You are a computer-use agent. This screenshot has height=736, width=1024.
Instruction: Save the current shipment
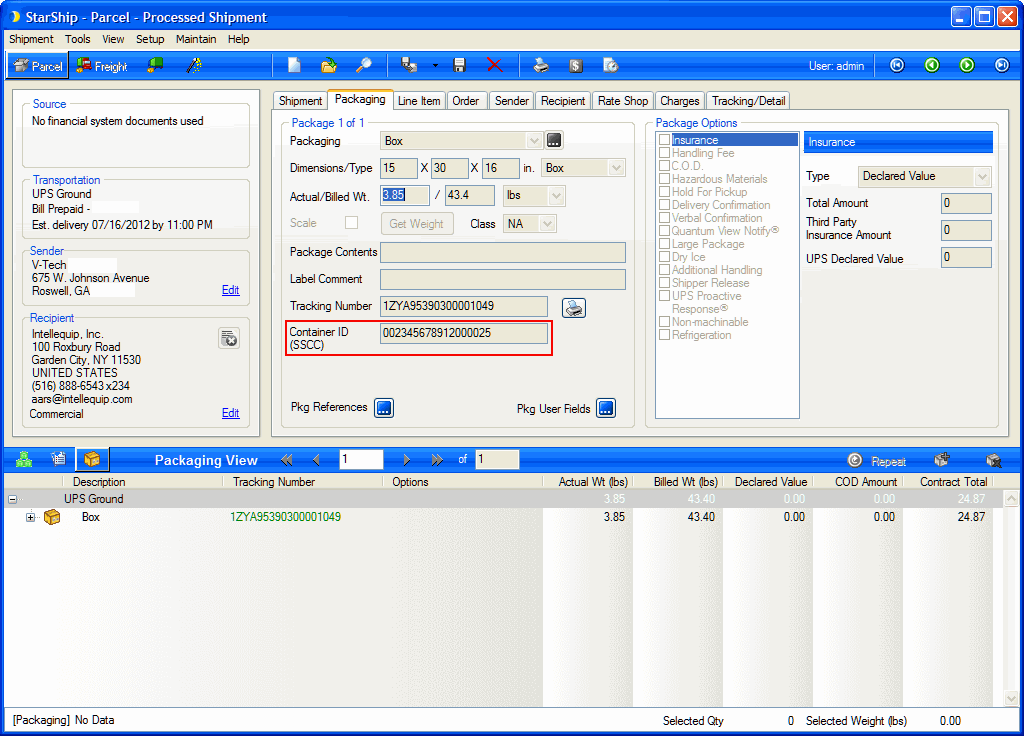(459, 64)
